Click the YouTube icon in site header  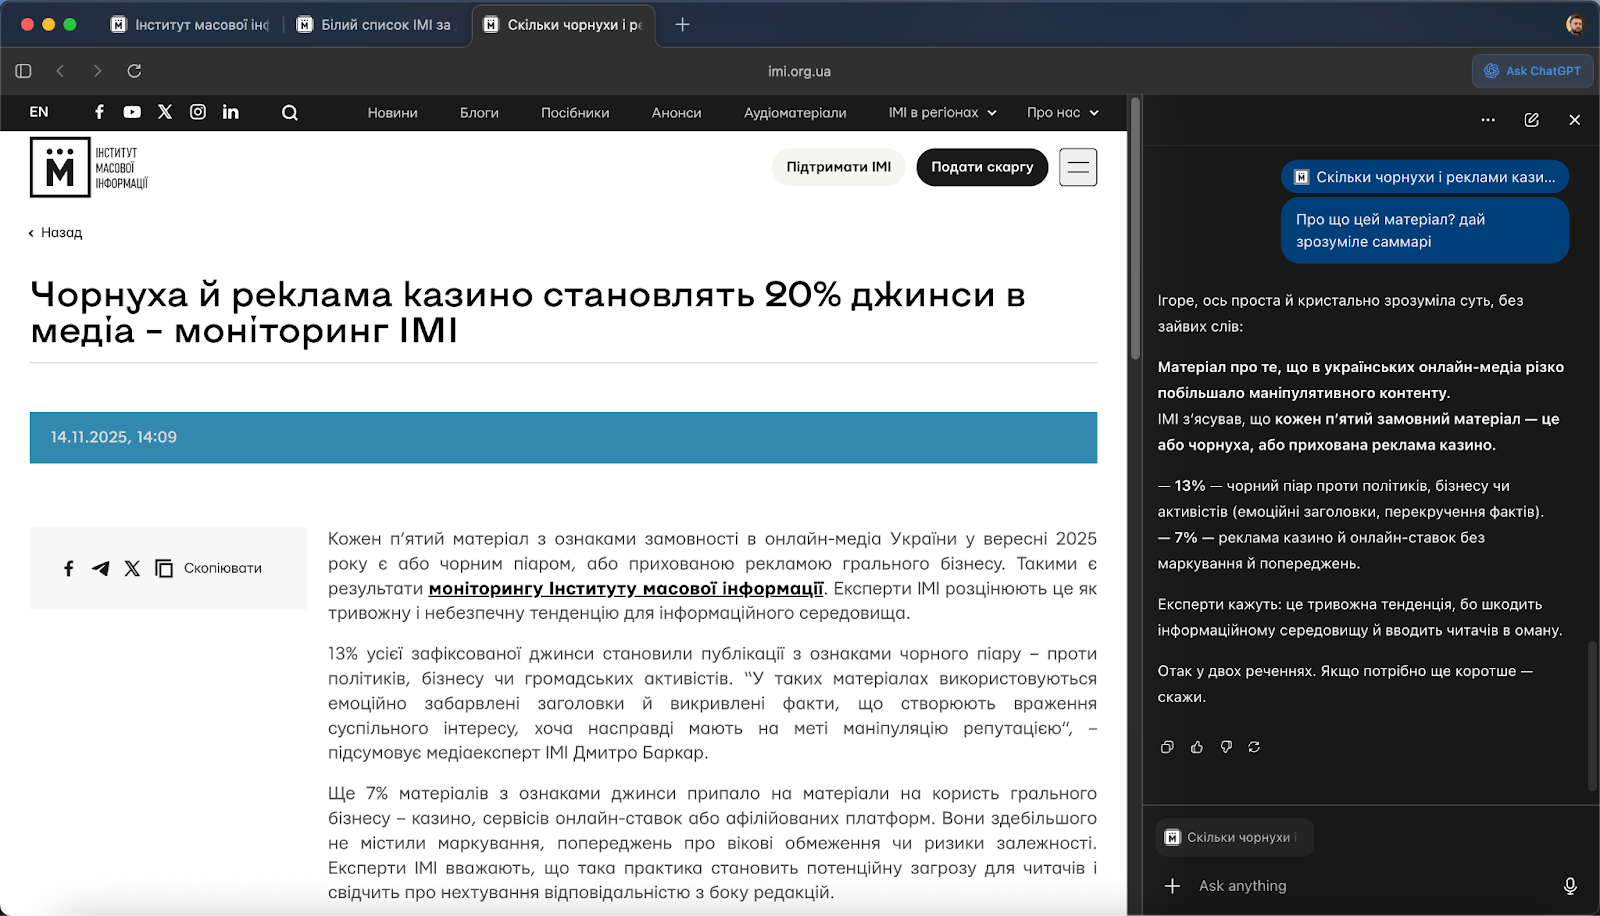[x=132, y=112]
